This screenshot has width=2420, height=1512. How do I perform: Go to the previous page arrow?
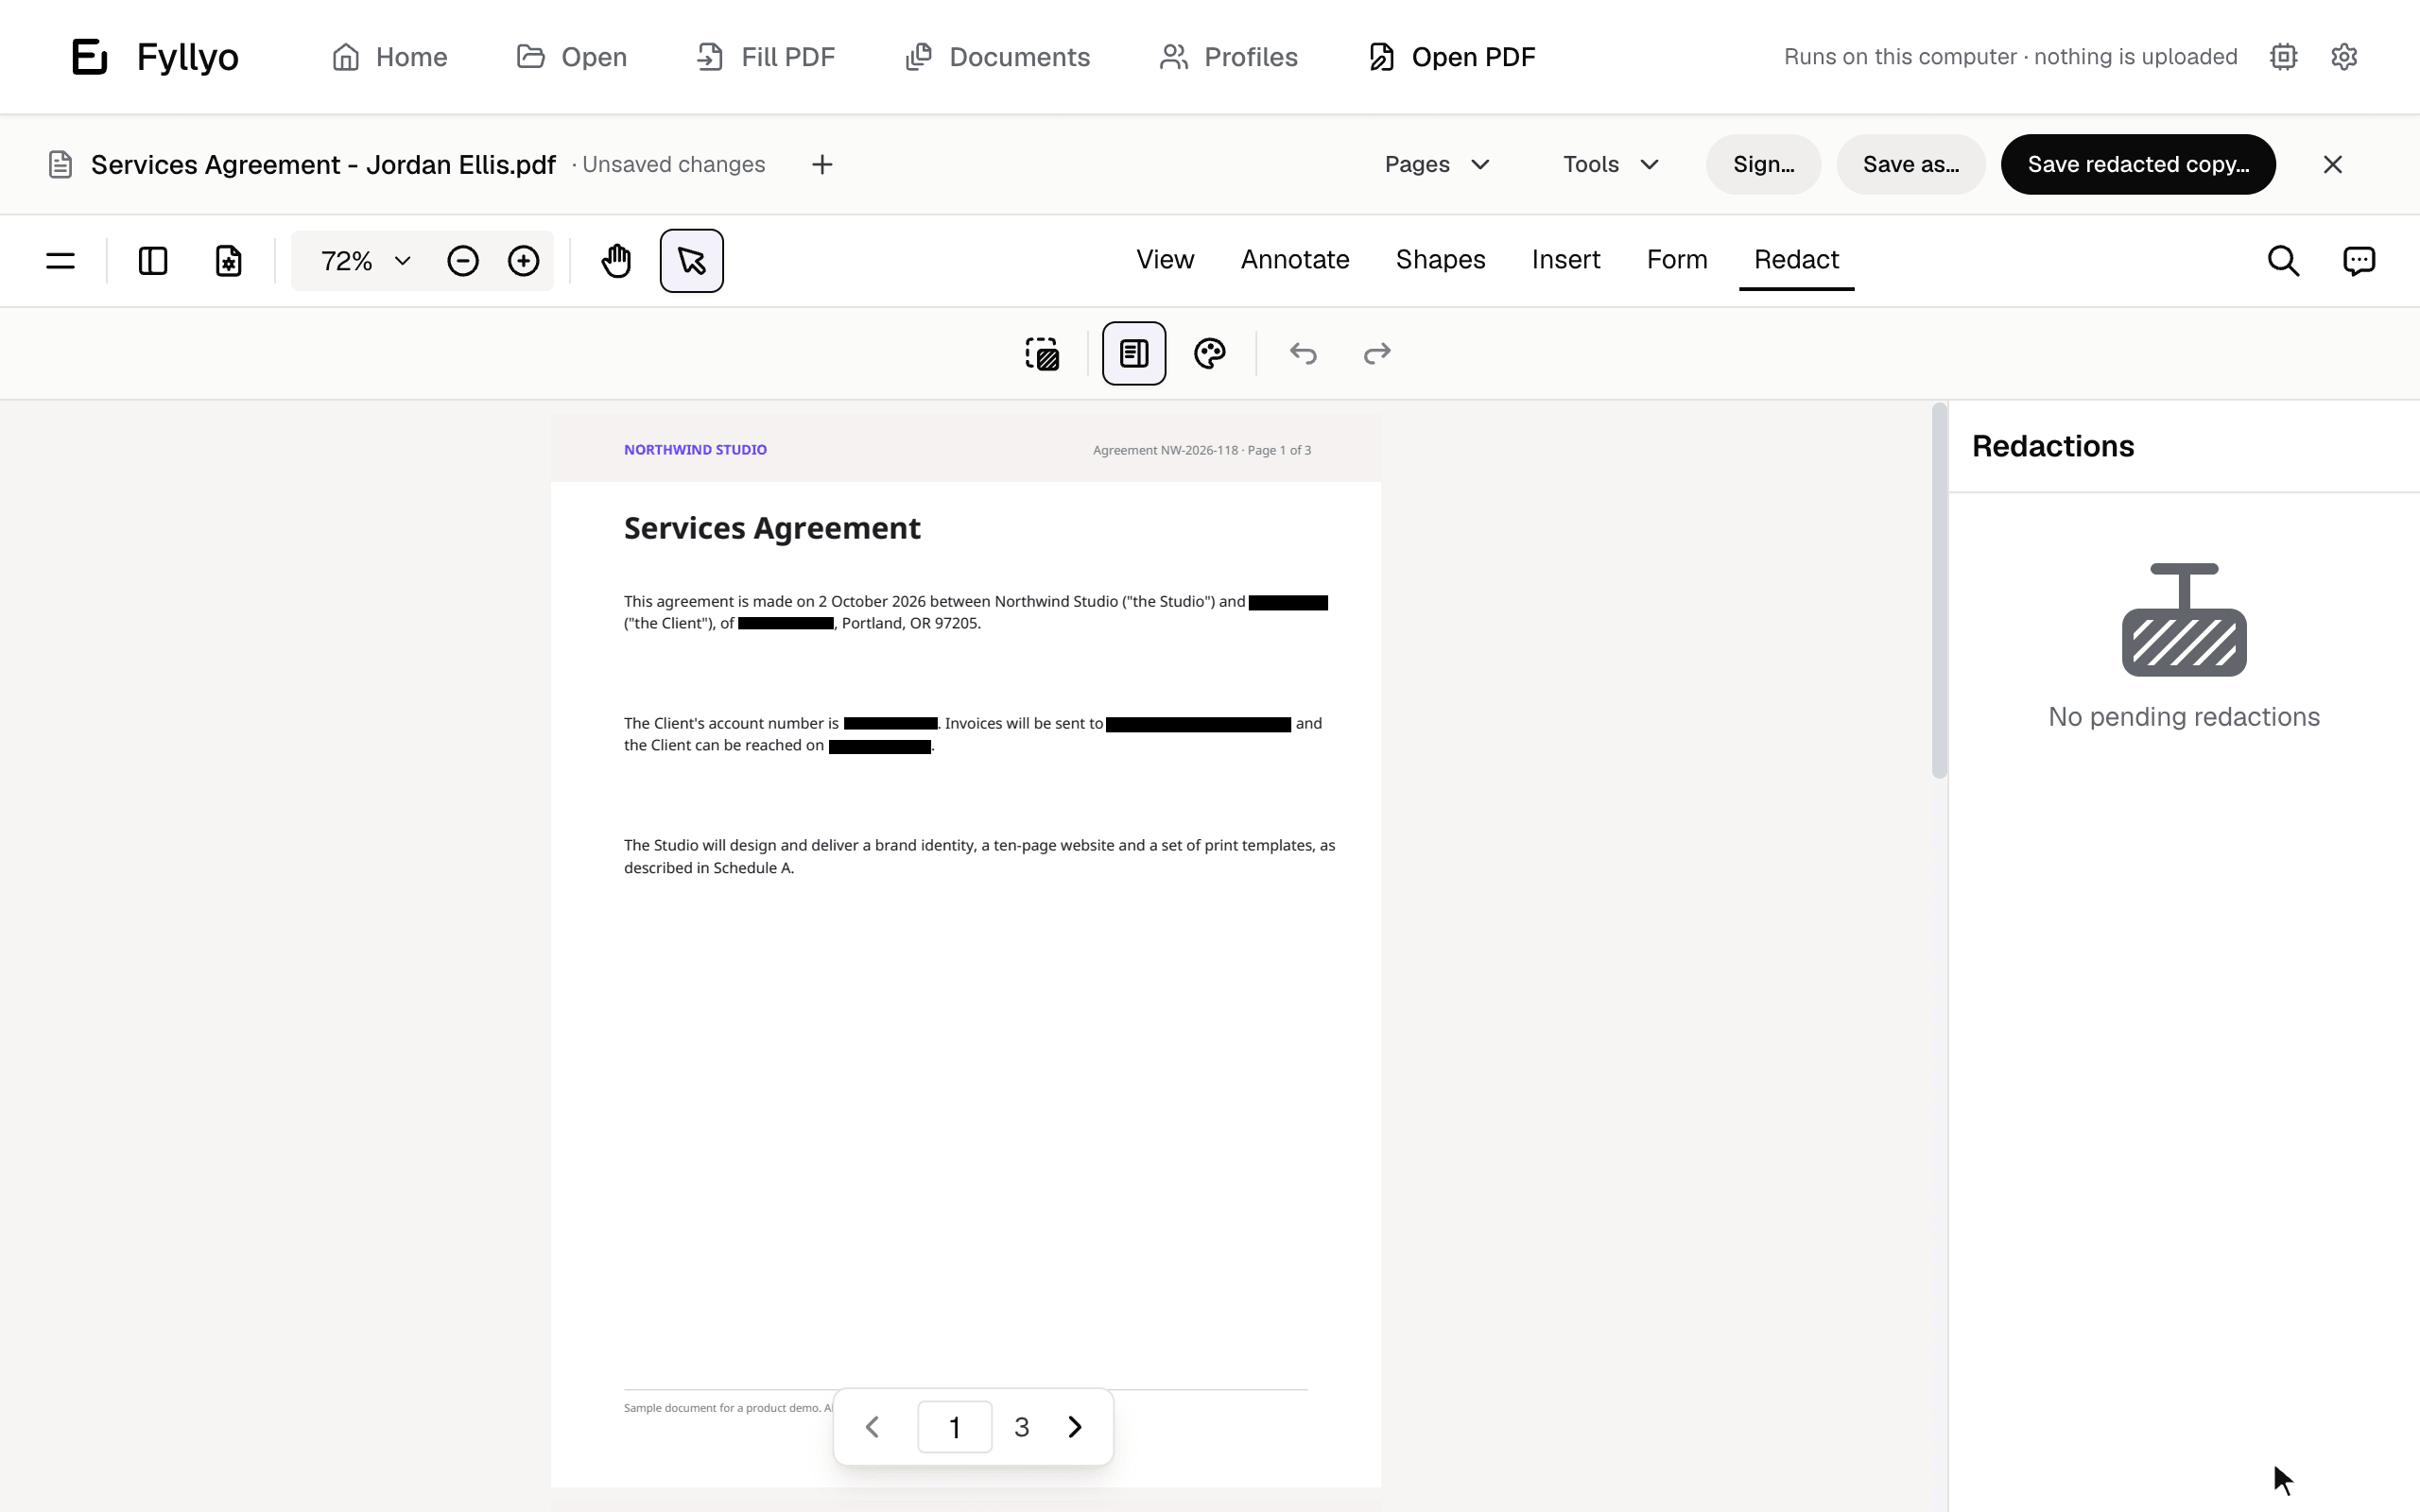(872, 1427)
